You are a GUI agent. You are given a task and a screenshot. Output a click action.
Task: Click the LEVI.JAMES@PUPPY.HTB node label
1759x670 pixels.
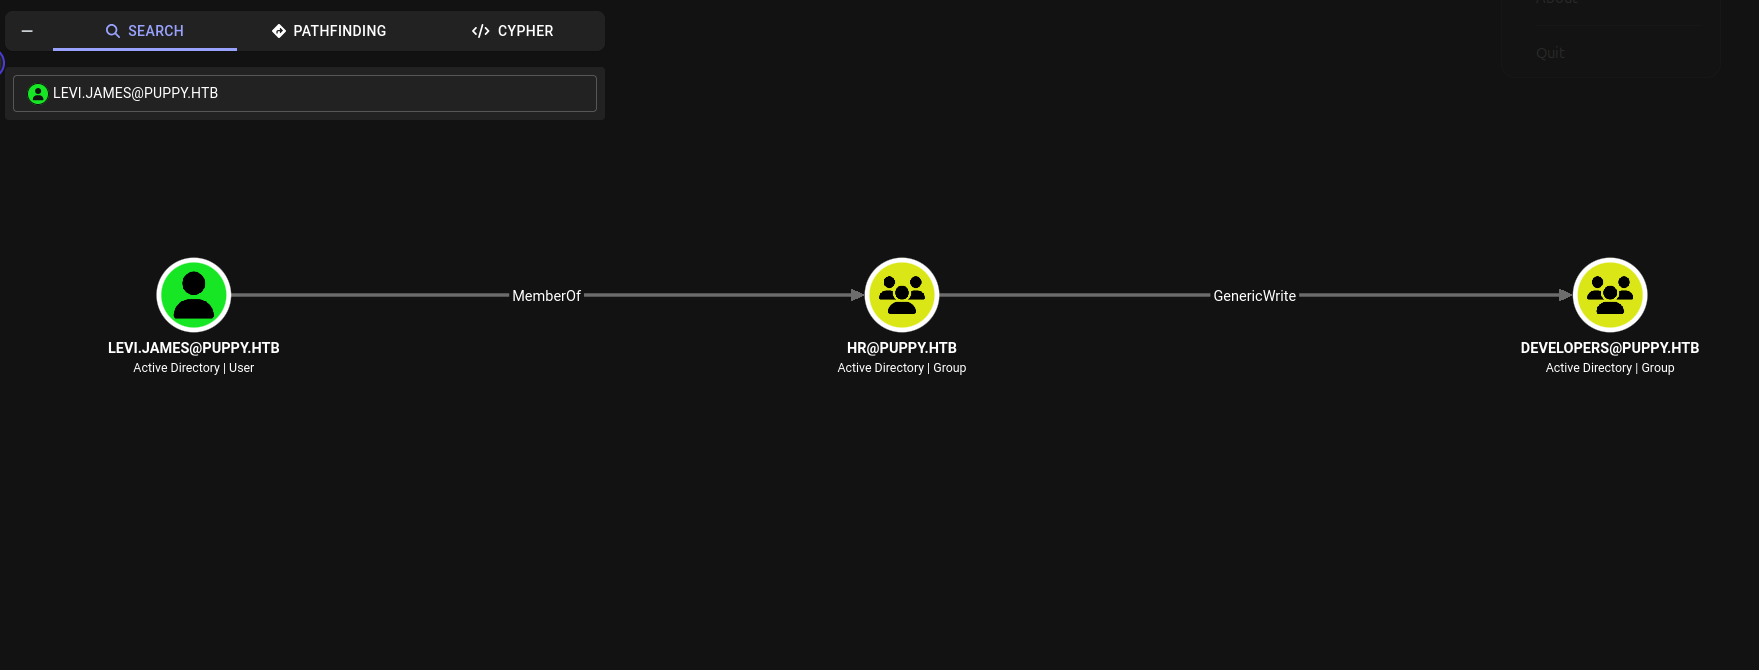pyautogui.click(x=194, y=348)
